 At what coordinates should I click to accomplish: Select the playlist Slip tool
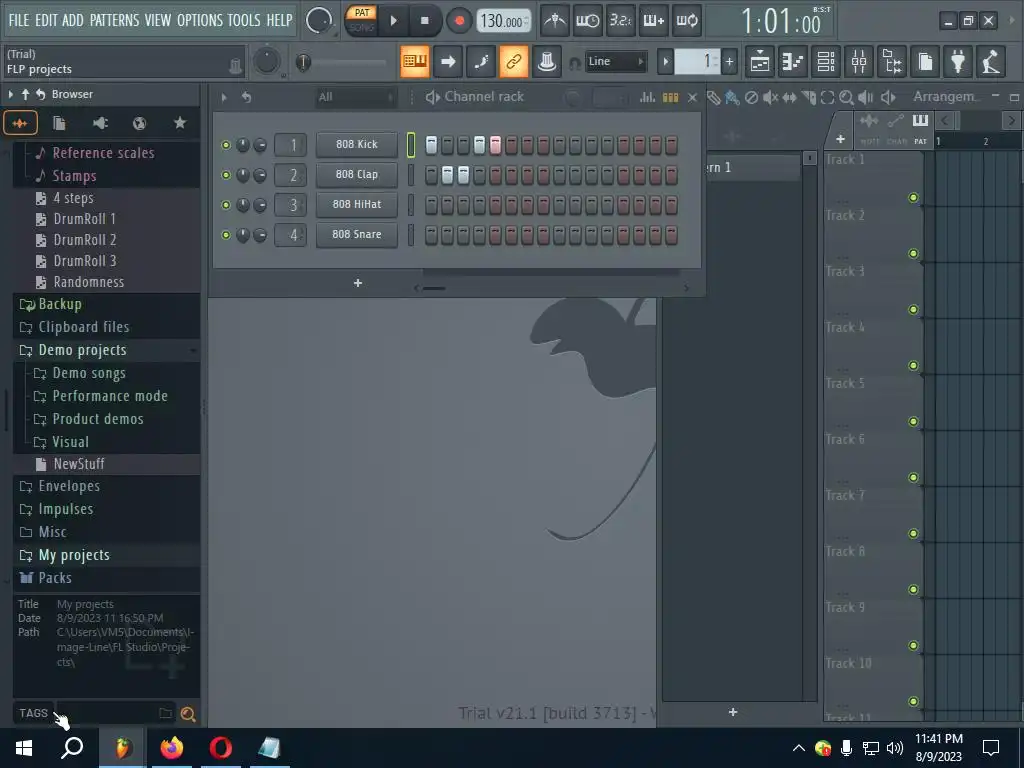790,97
